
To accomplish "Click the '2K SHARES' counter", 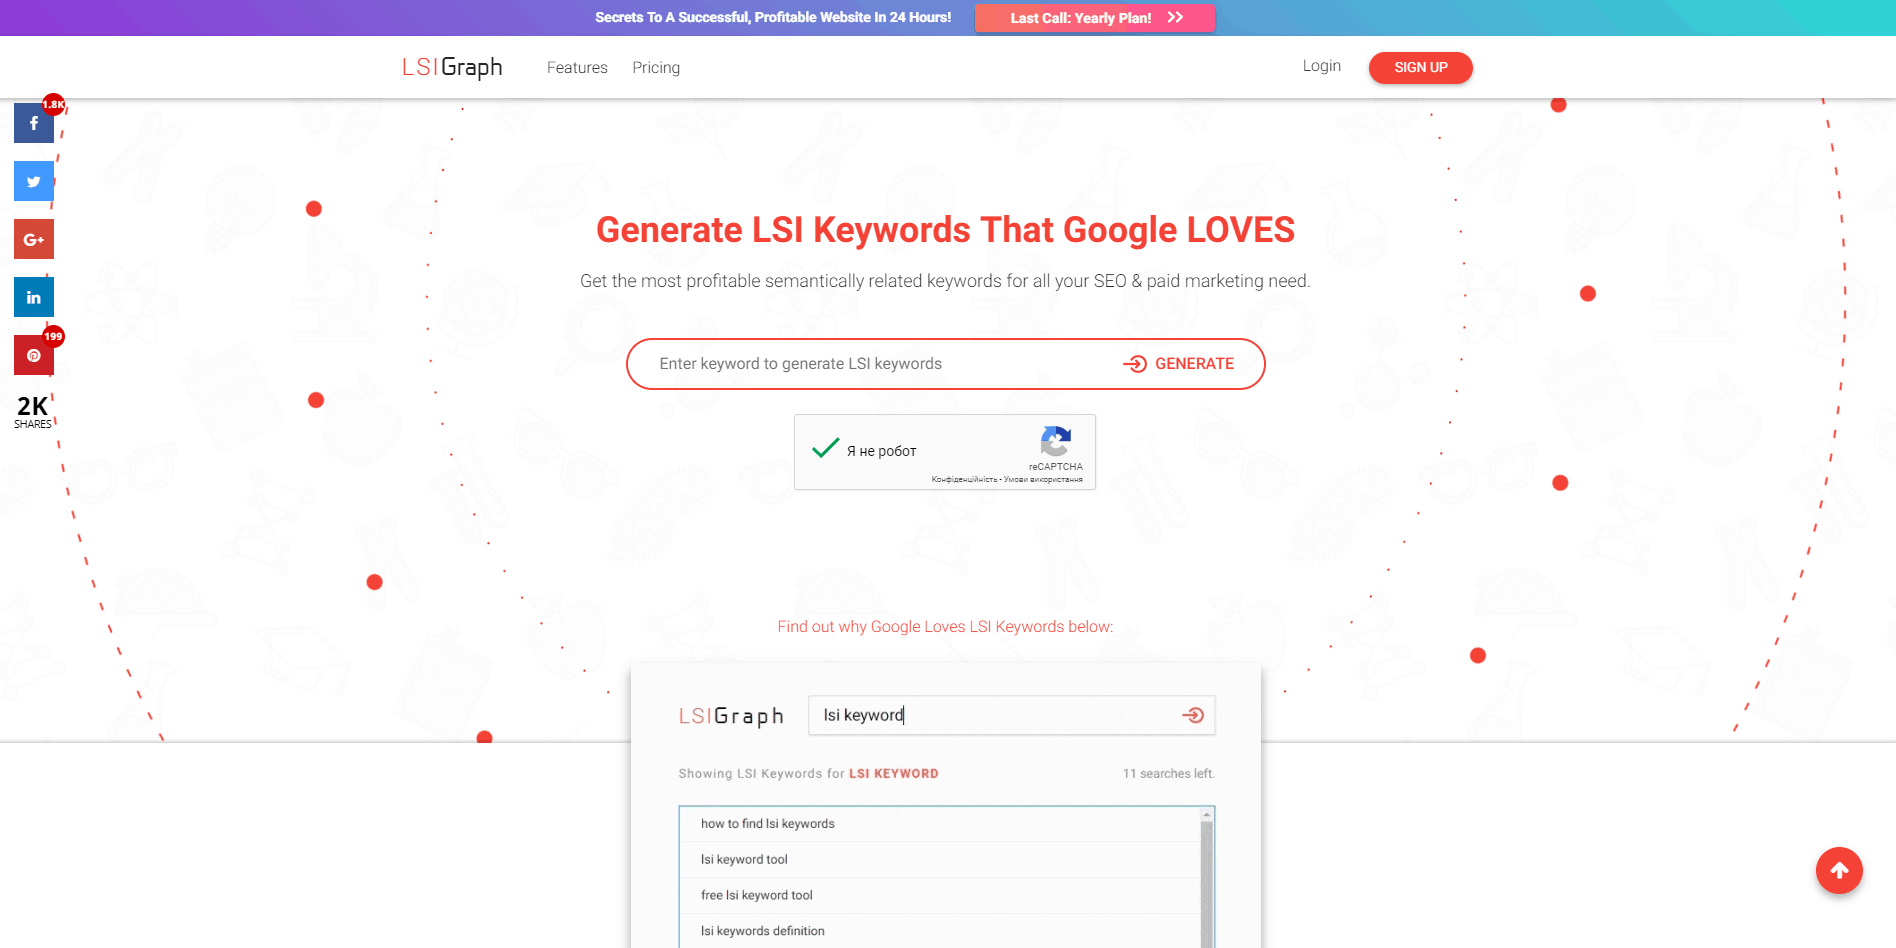I will [33, 412].
